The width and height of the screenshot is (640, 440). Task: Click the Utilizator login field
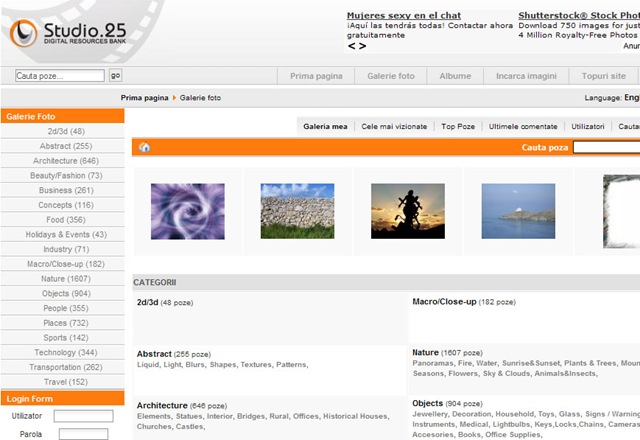tap(84, 416)
